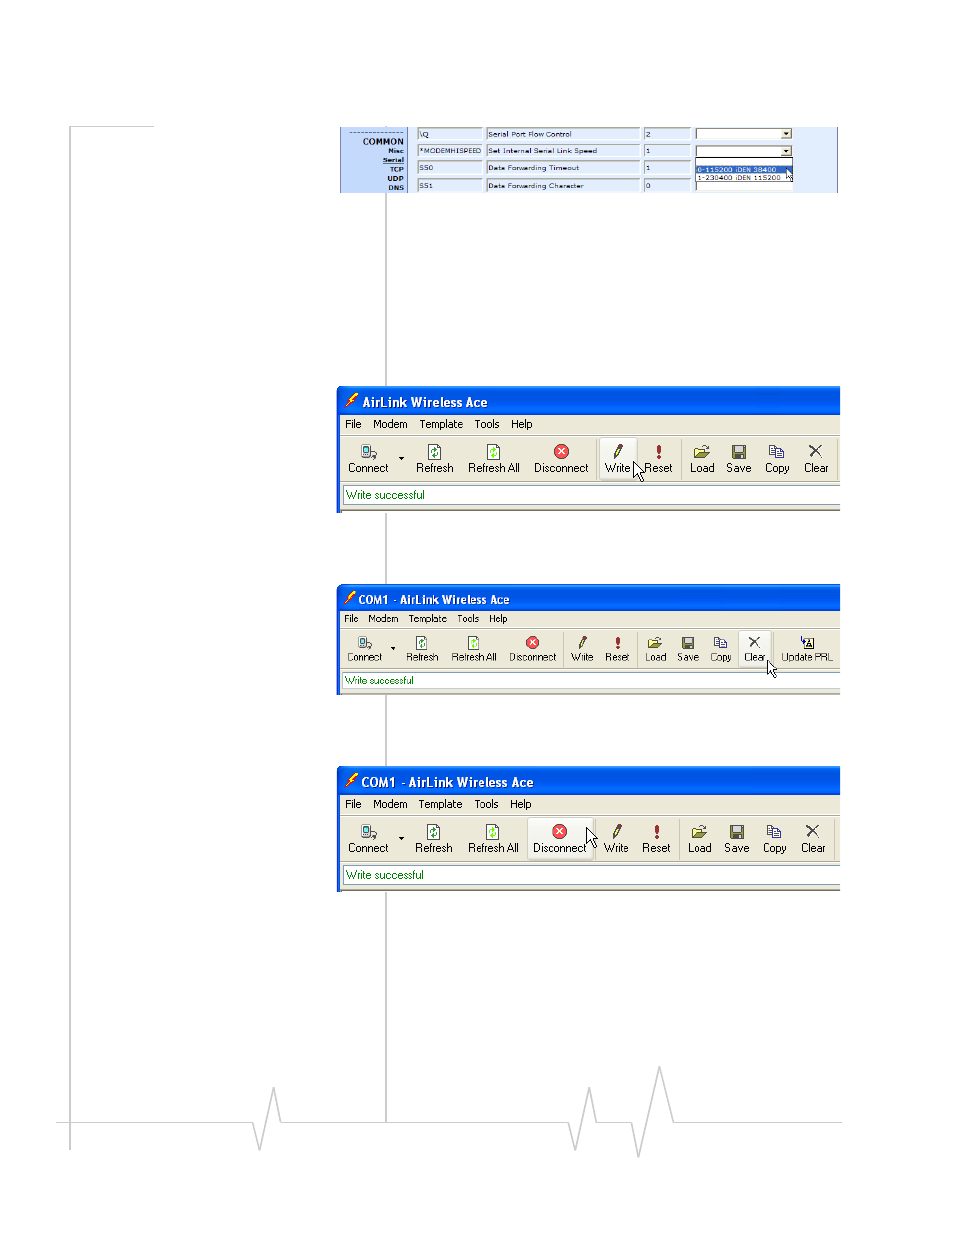
Task: Click Disconnect in the non-COM1 AirLink window
Action: [561, 459]
